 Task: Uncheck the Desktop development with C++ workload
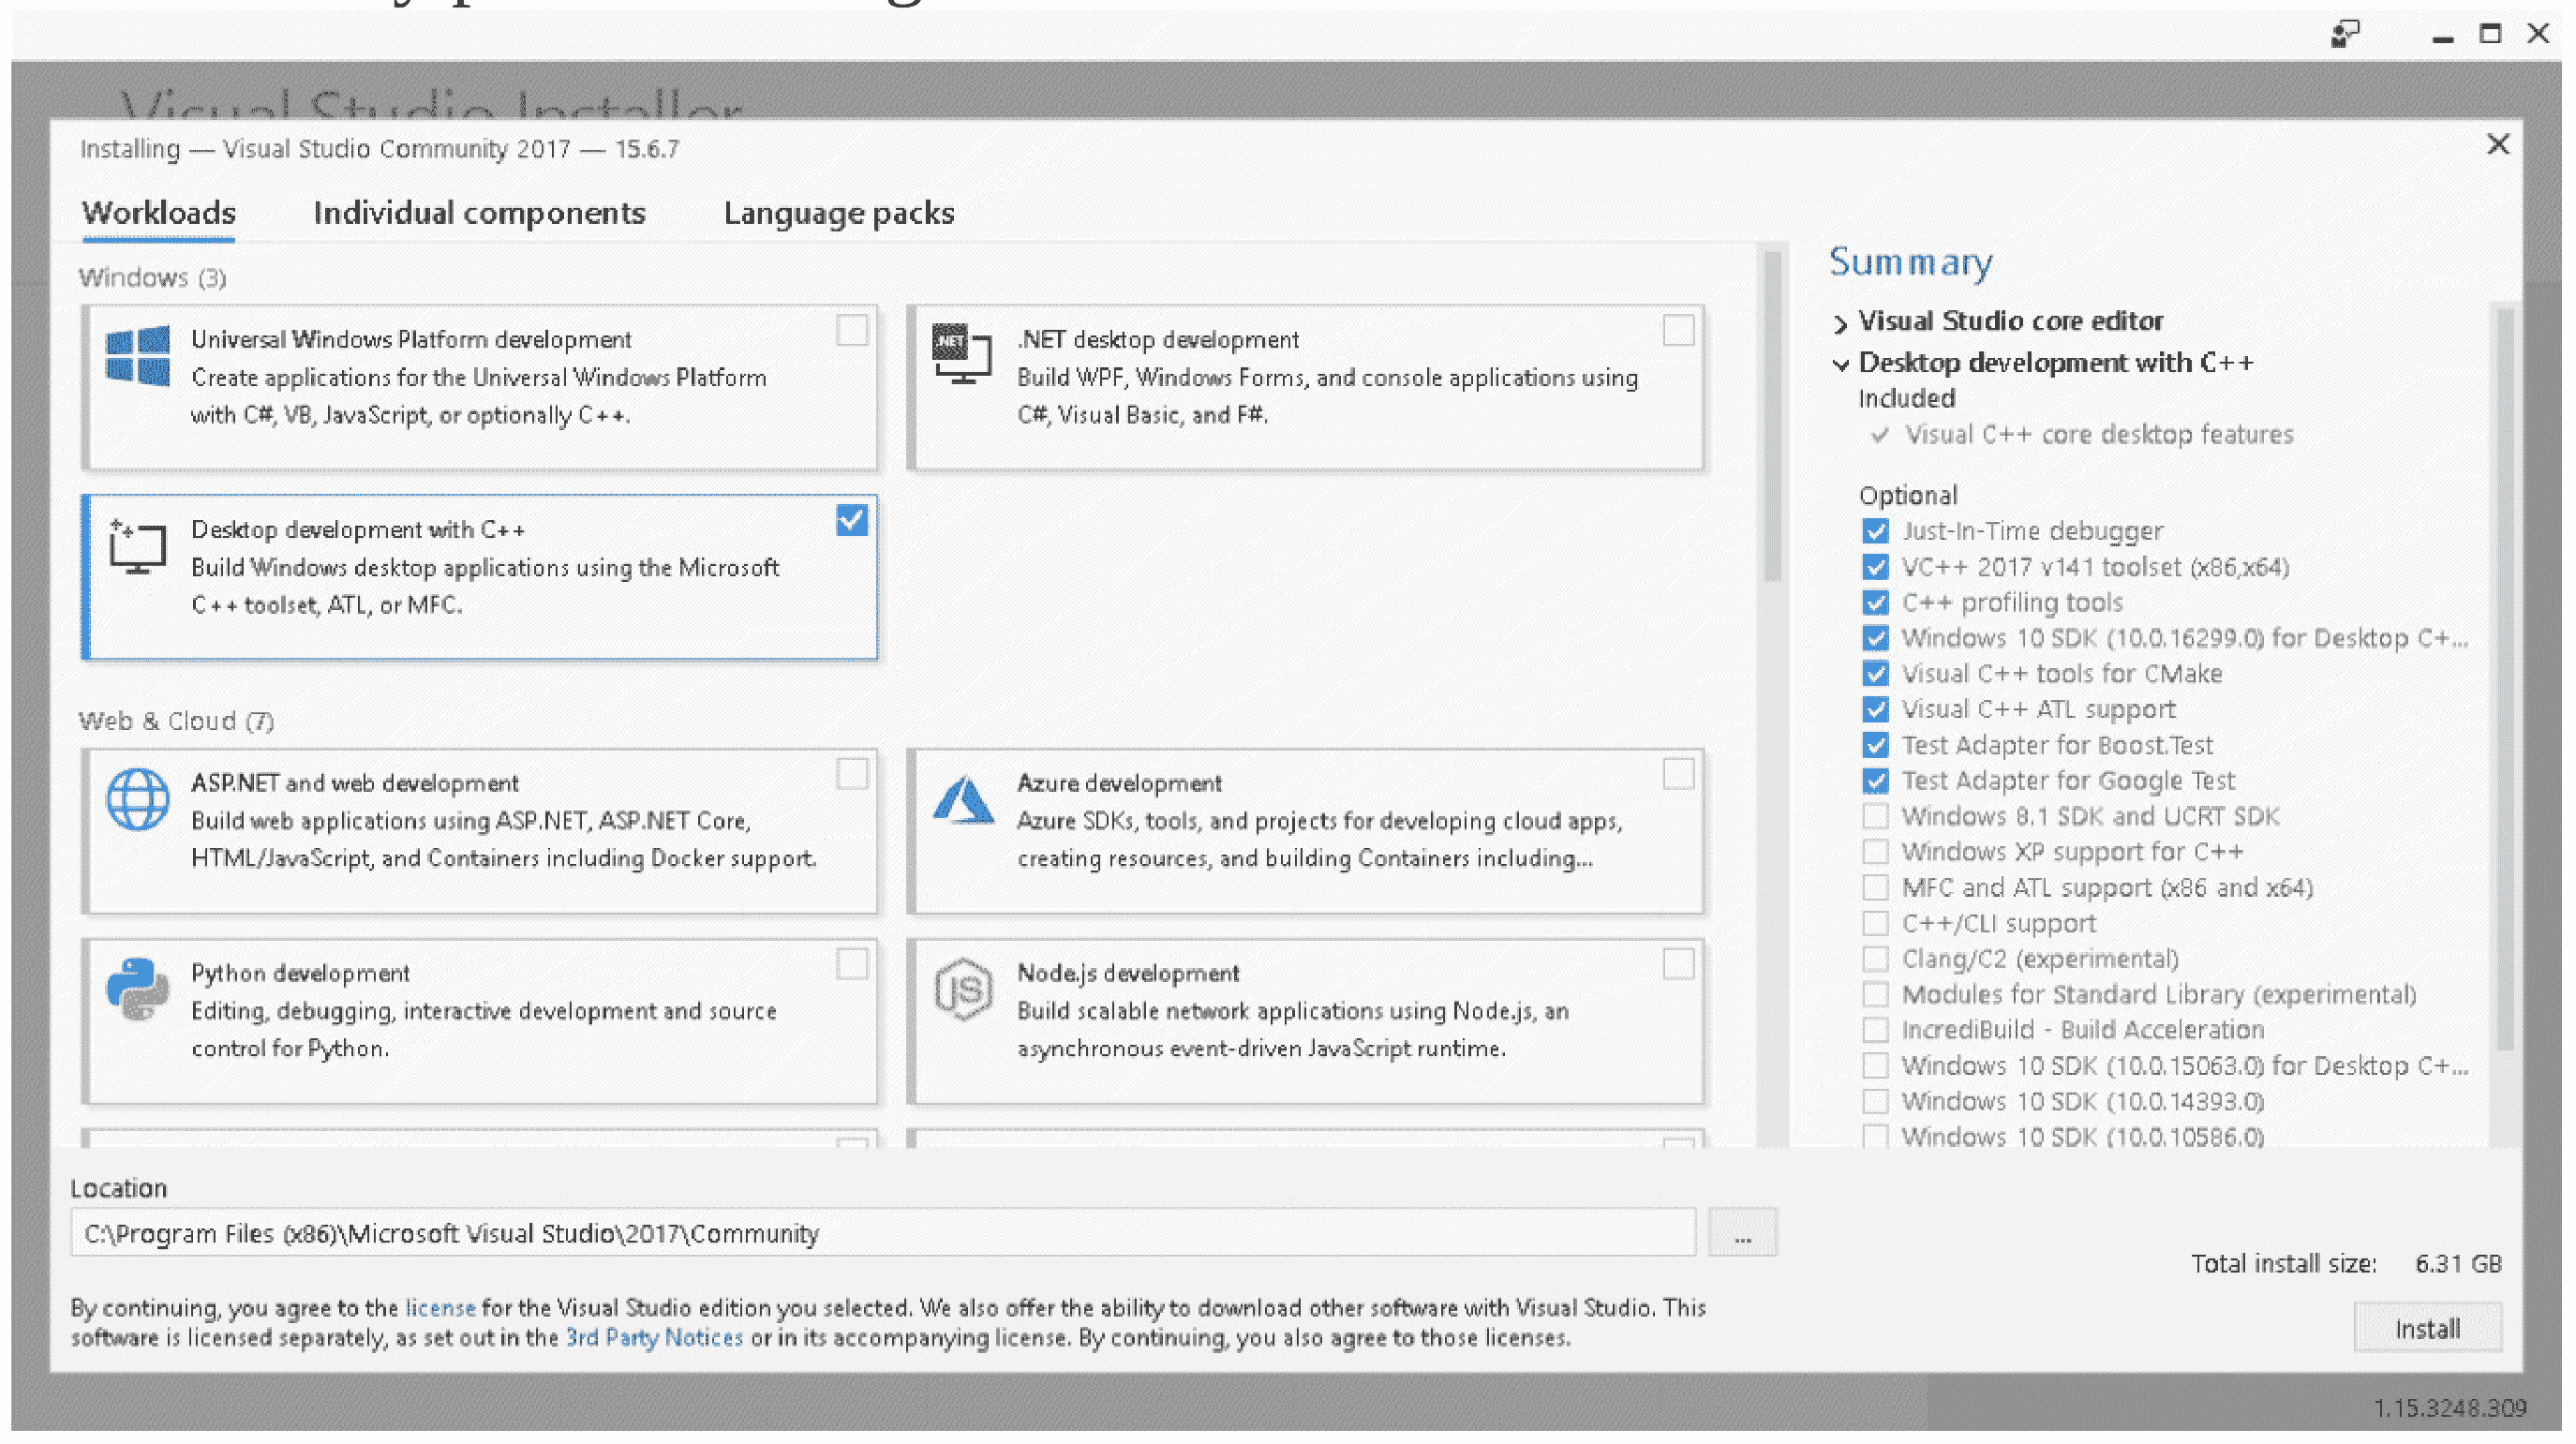pos(852,521)
